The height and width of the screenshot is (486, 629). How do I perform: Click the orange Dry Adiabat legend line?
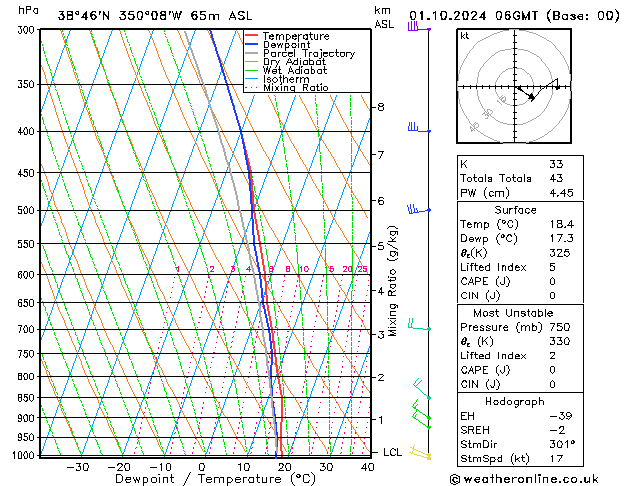click(252, 62)
